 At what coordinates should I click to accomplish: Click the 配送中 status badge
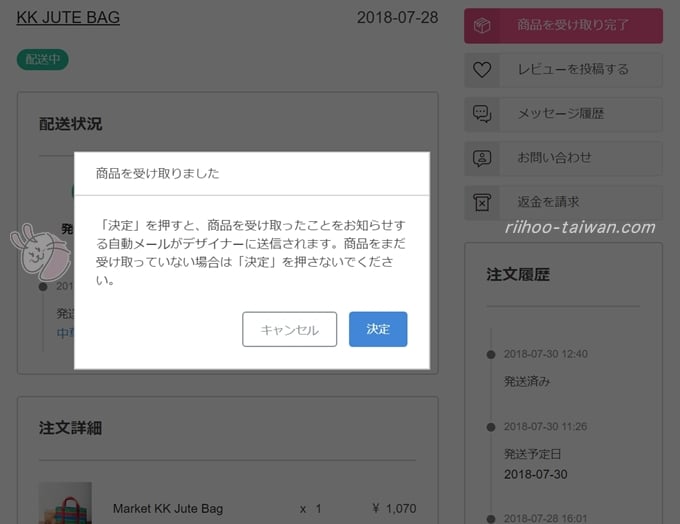[42, 59]
